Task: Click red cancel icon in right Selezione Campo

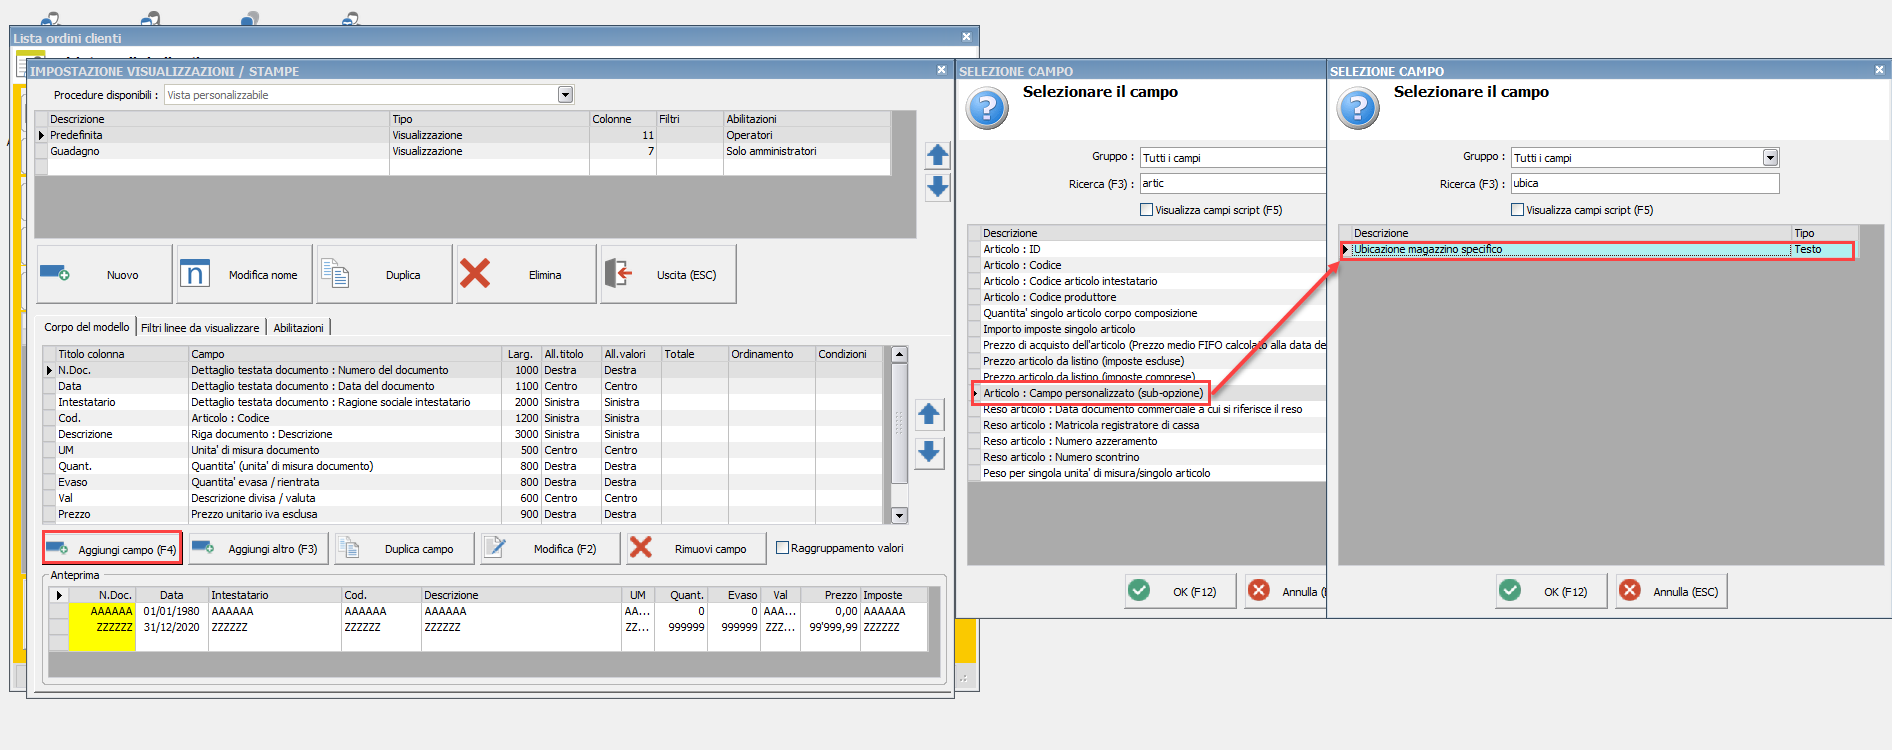Action: (x=1630, y=591)
